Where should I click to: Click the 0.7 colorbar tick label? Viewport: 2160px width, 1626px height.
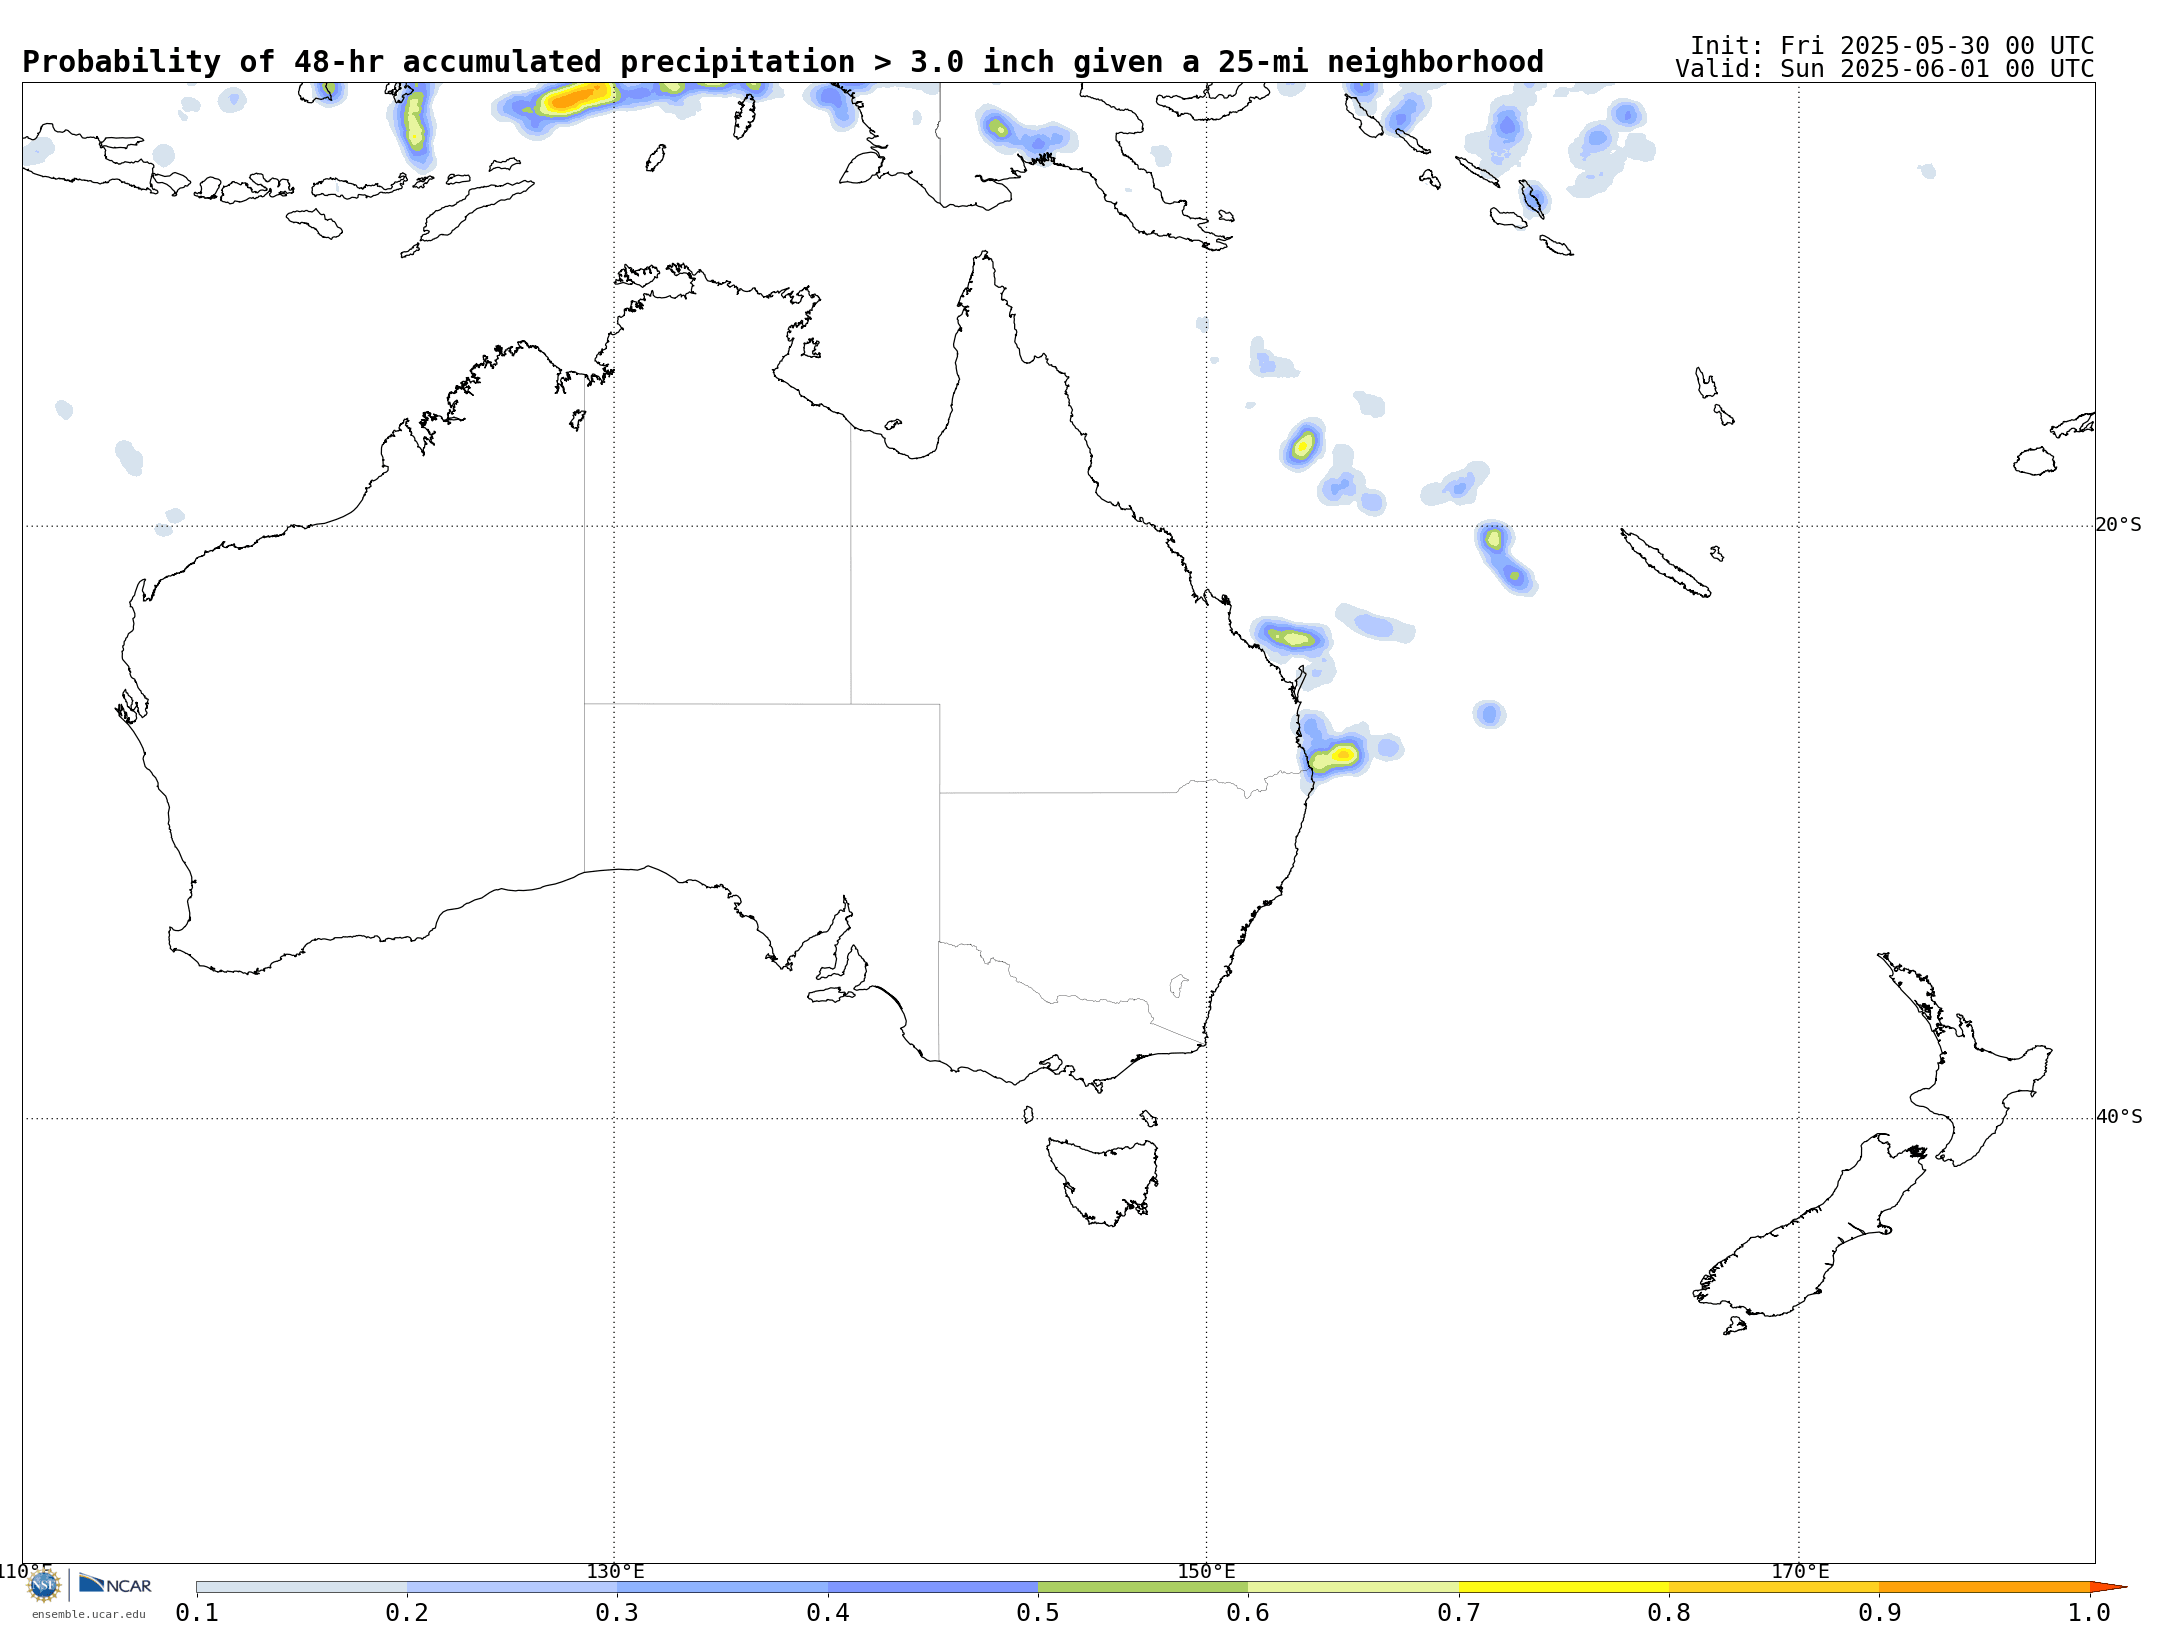click(1459, 1613)
